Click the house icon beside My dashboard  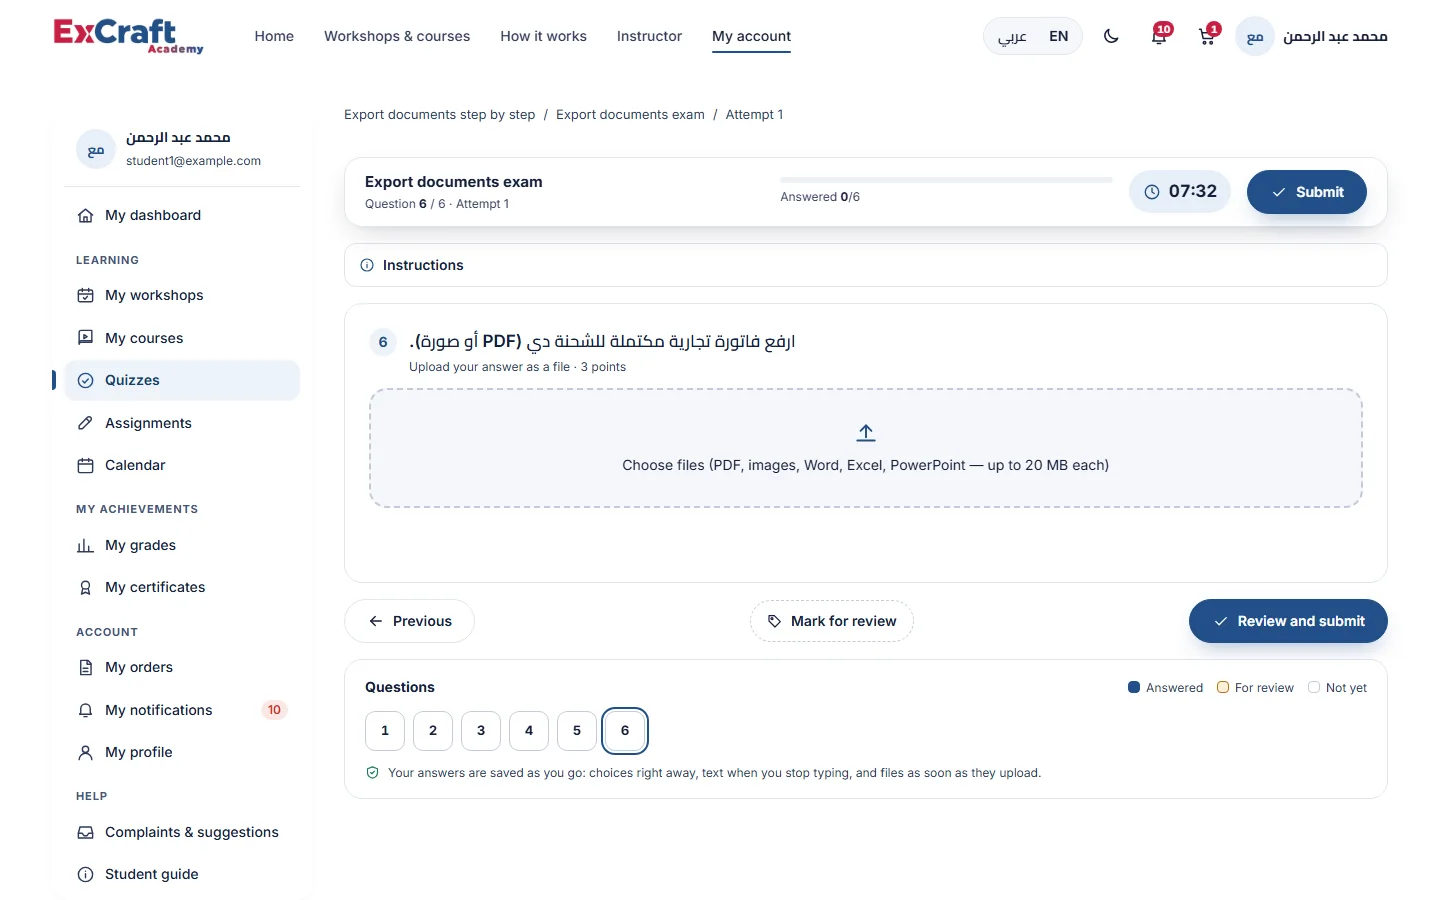point(86,215)
